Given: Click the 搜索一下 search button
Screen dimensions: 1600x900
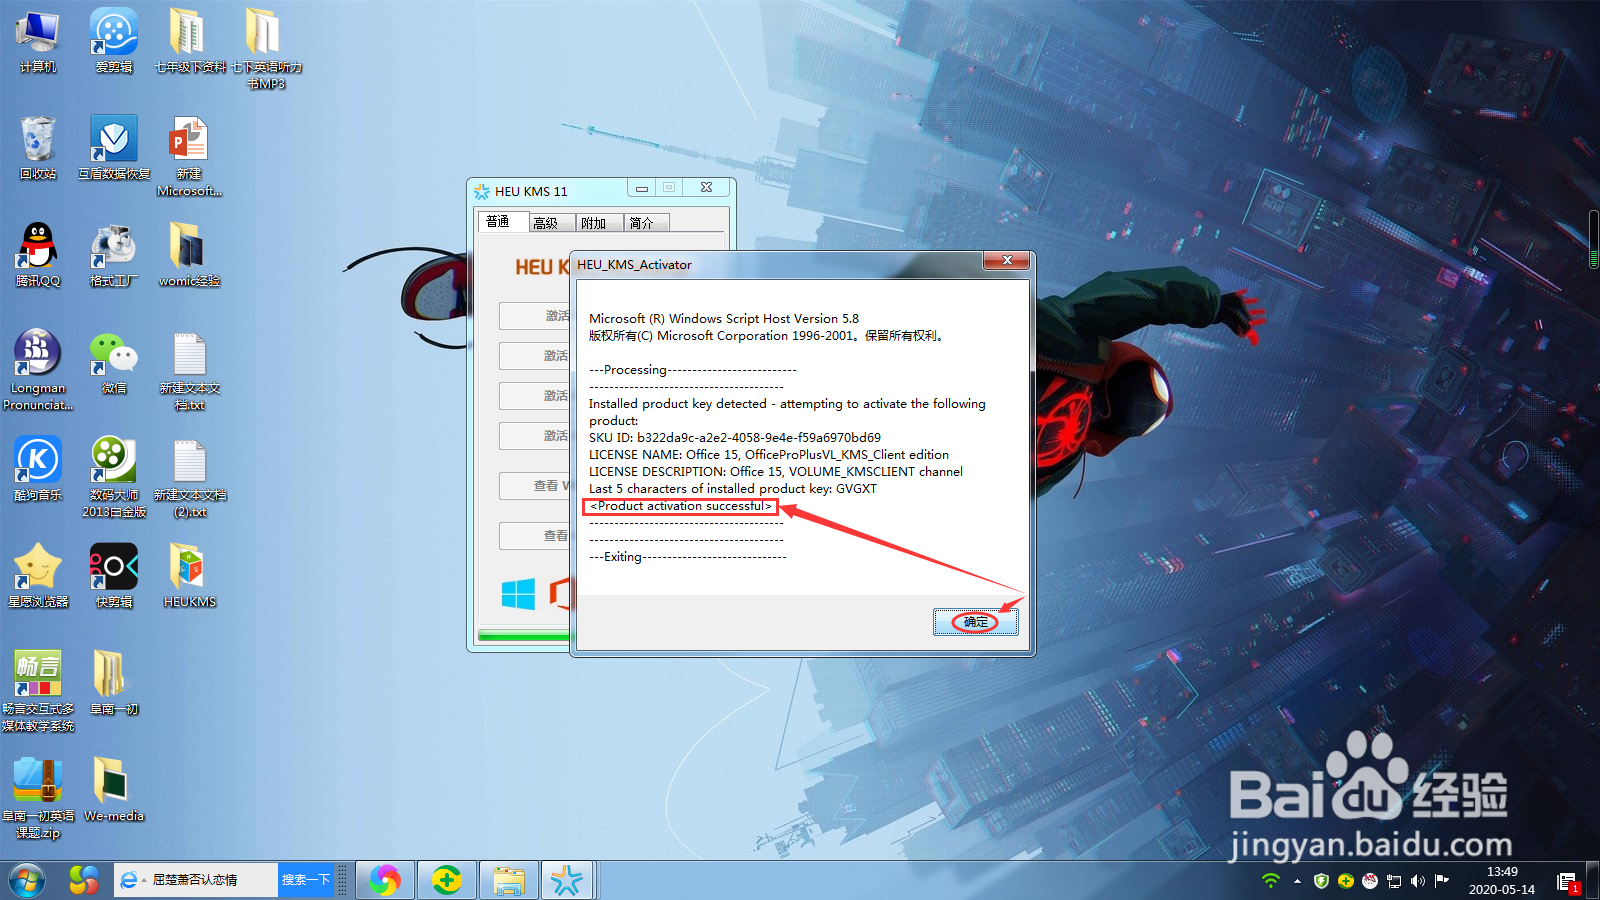Looking at the screenshot, I should click(306, 880).
